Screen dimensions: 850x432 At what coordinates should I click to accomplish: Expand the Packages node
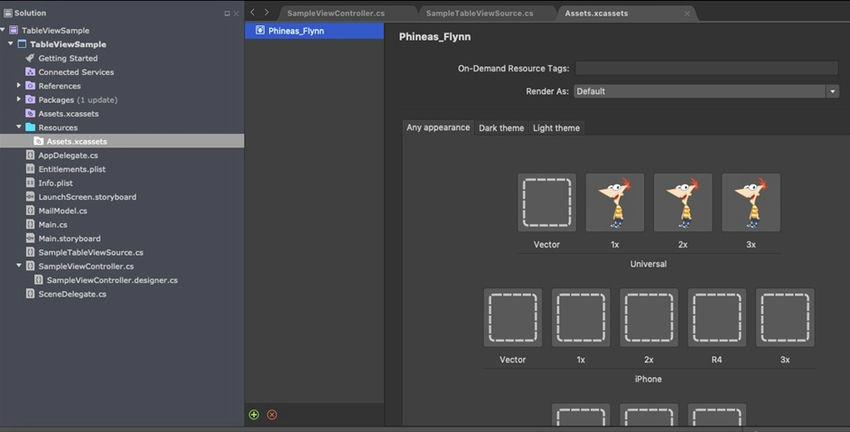tap(19, 99)
